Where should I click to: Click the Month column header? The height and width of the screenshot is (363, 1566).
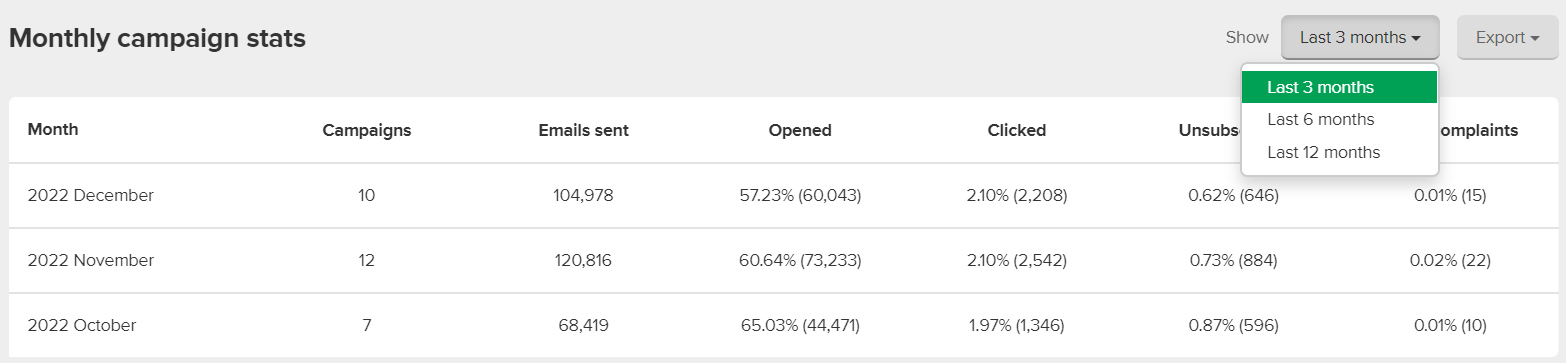[53, 130]
